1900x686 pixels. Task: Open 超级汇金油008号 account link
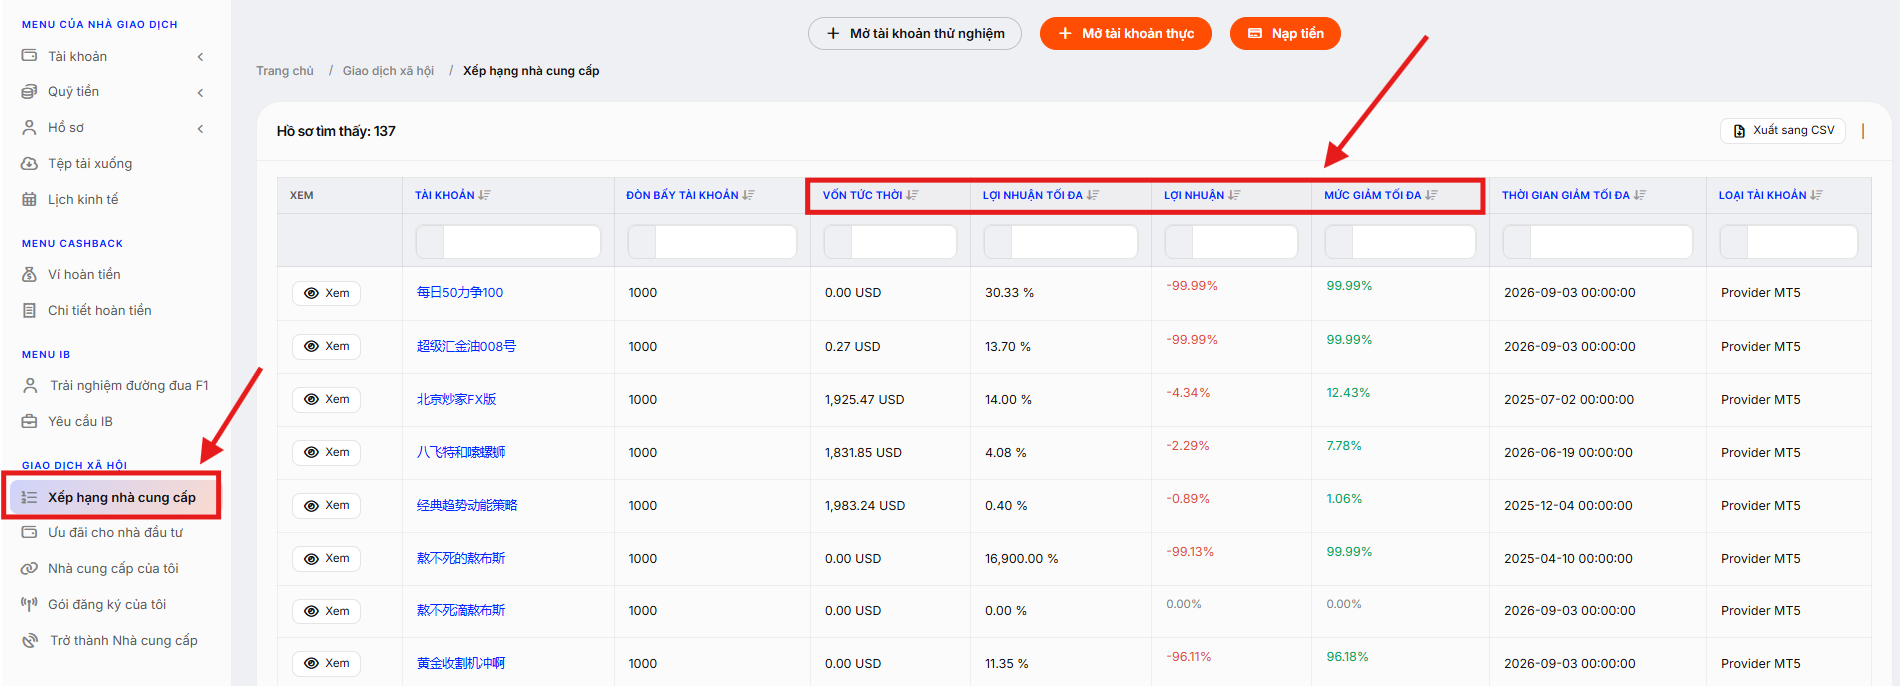point(466,346)
